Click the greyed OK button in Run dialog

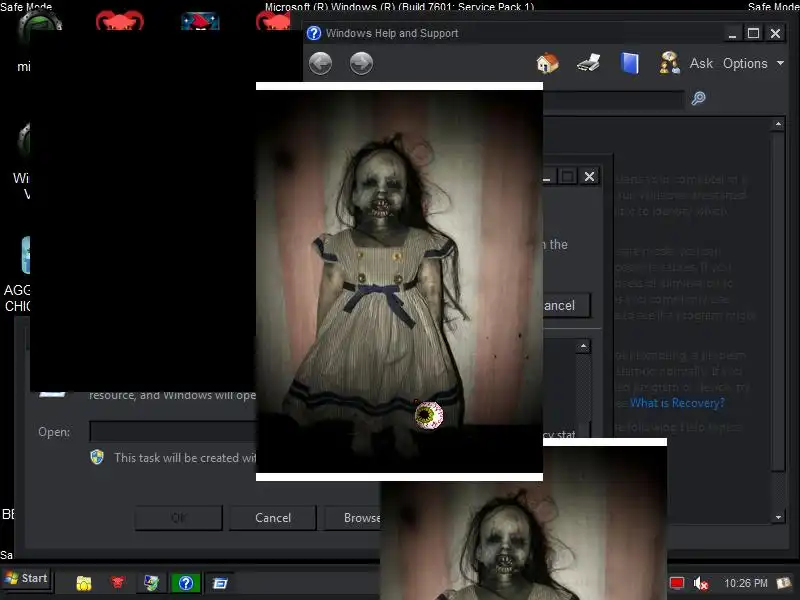pyautogui.click(x=179, y=518)
